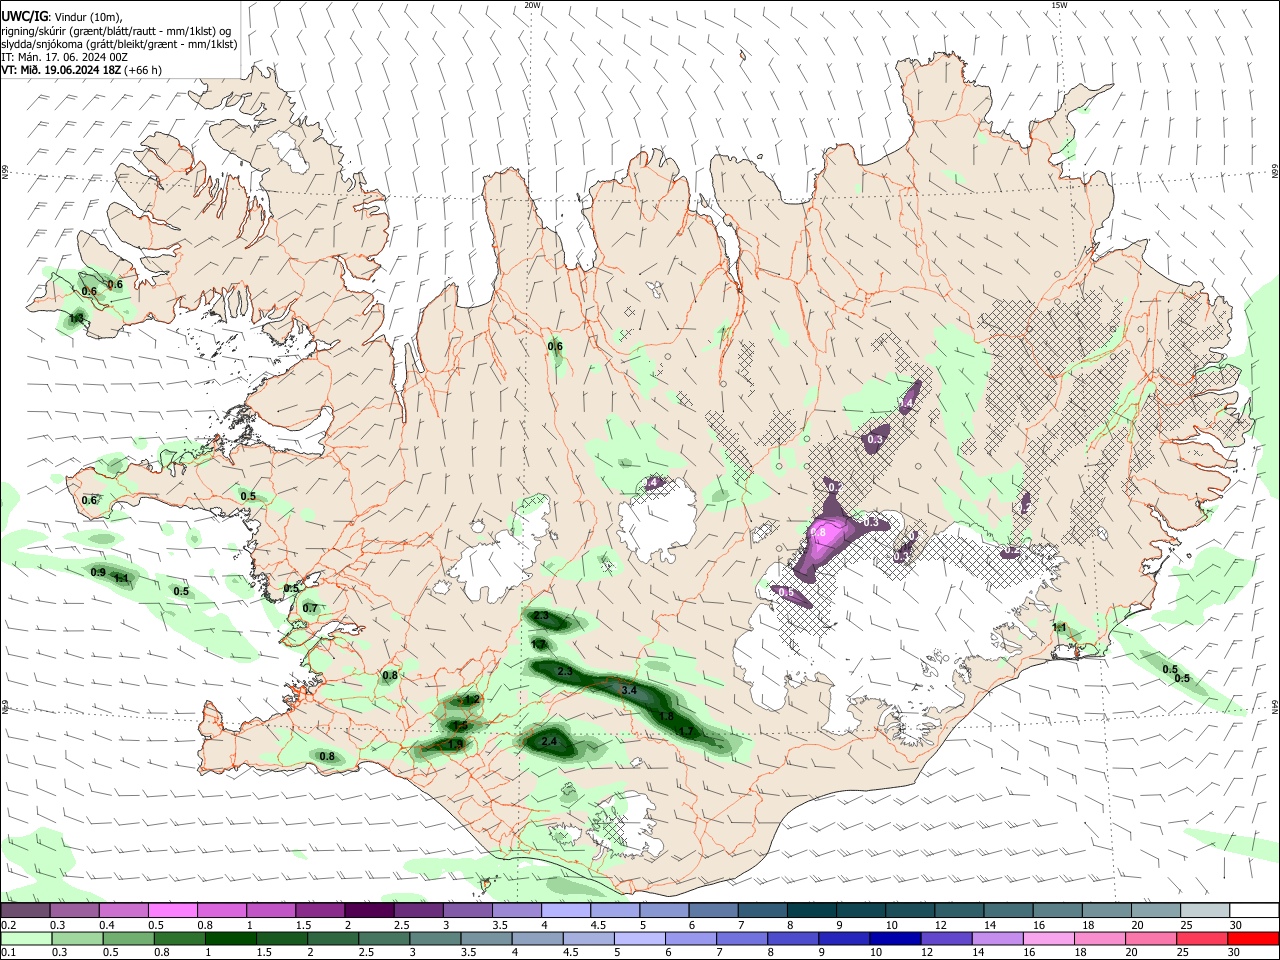Screen dimensions: 1280x960
Task: Select the 1.9 rain value label
Action: click(455, 745)
